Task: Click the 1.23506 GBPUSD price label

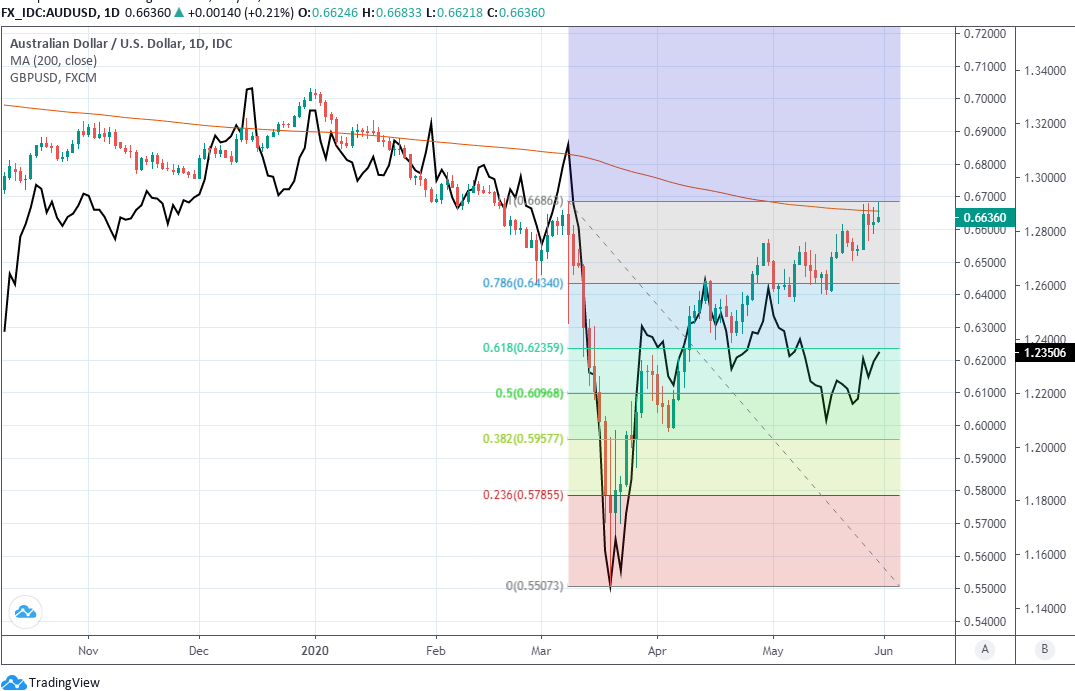Action: 1044,352
